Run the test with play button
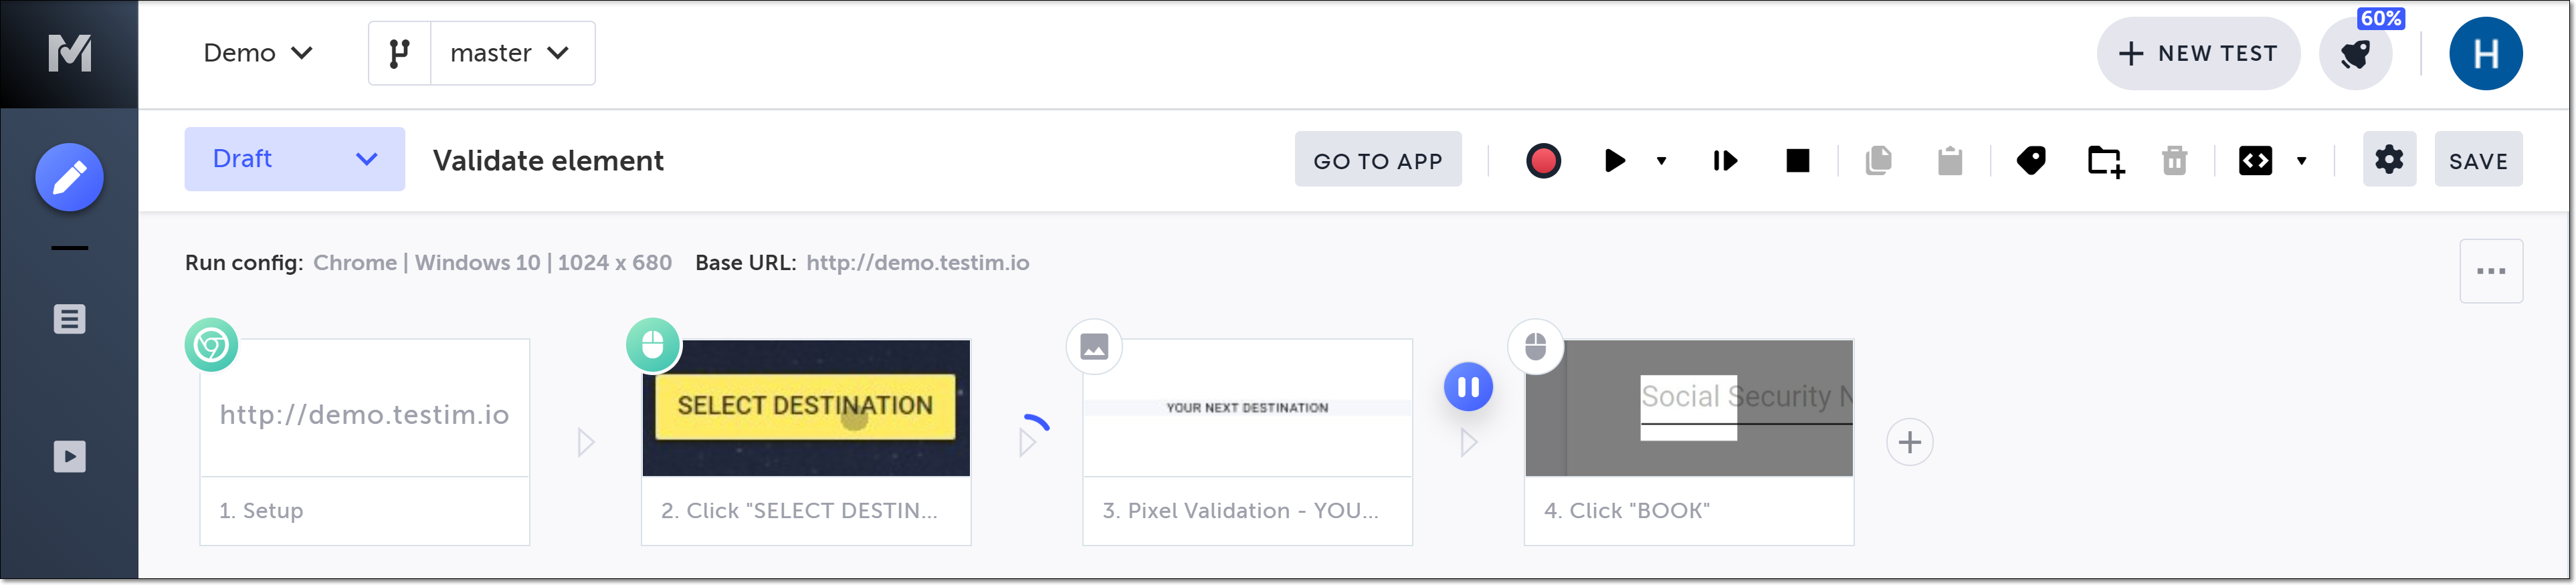Image resolution: width=2576 pixels, height=585 pixels. [x=1614, y=160]
